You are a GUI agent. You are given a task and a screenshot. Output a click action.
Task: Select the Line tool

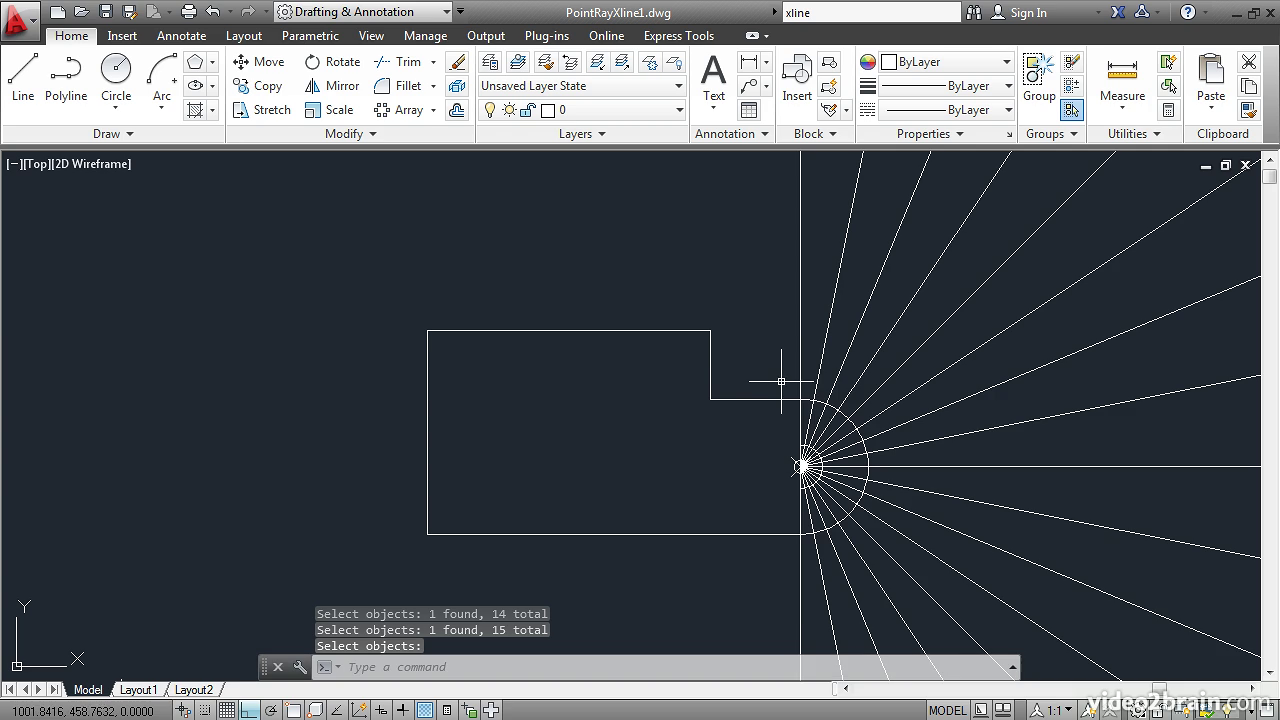point(23,78)
